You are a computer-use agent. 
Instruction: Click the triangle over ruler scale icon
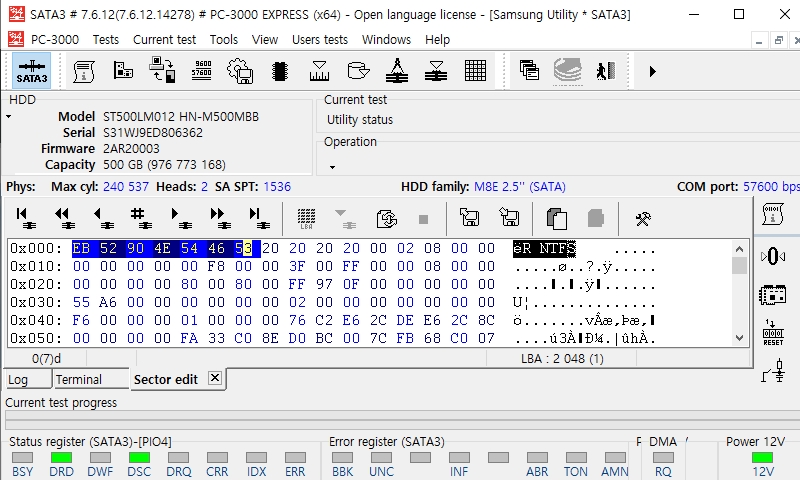[x=319, y=71]
